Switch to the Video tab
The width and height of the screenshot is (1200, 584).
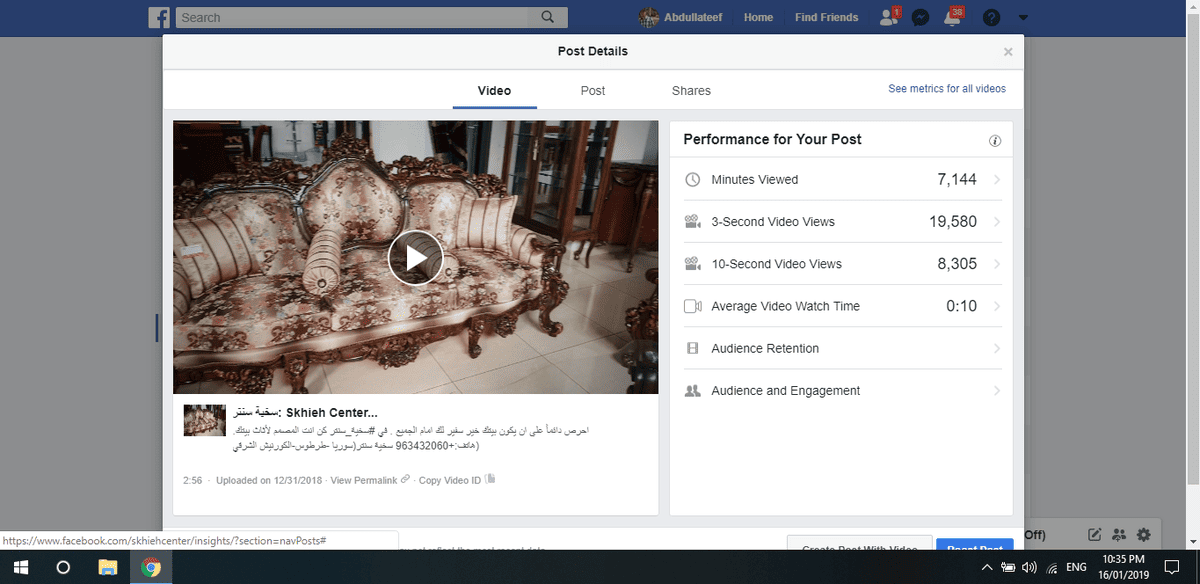[494, 90]
